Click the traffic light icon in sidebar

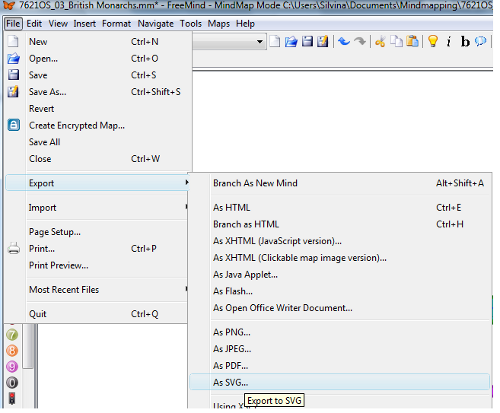tap(12, 399)
